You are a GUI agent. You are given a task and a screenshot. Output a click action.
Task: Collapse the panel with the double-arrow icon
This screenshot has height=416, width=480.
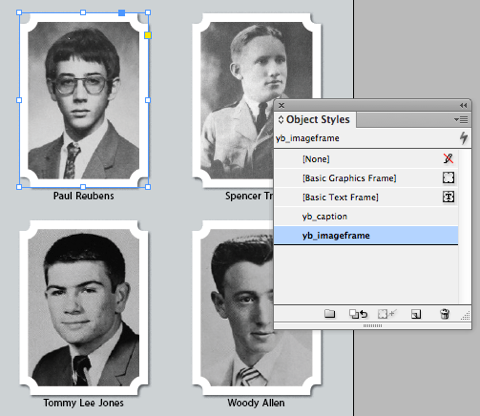point(463,106)
